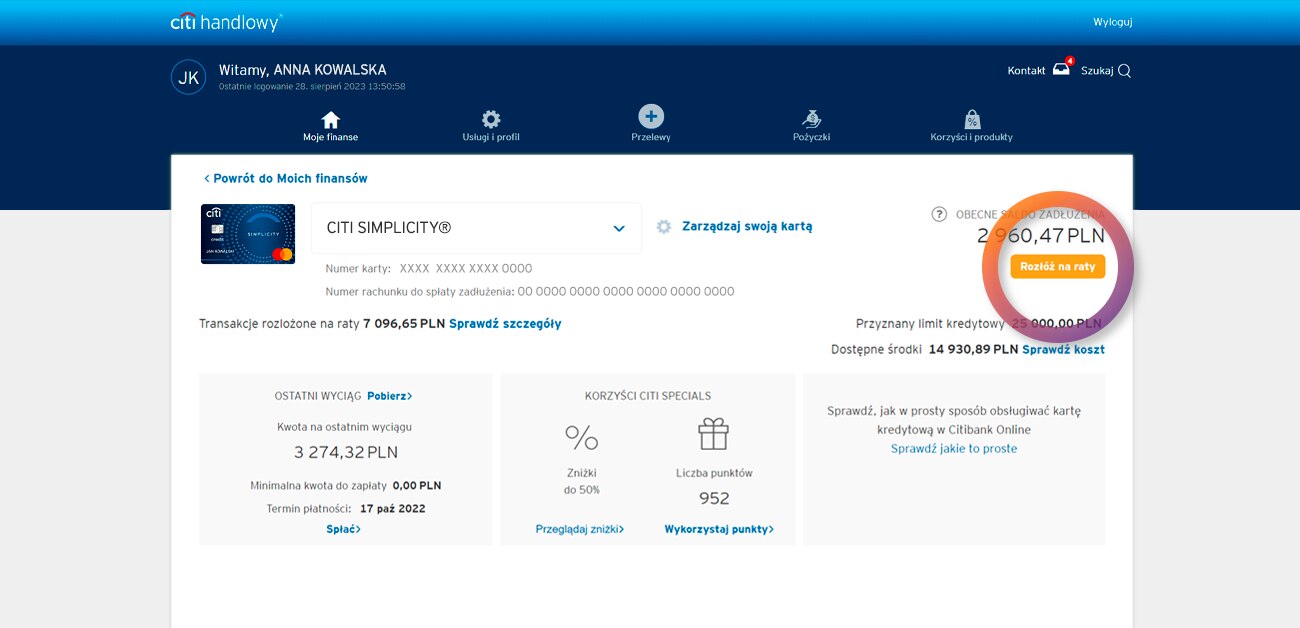Click the available funds value 14 930,89 PLN
1300x628 pixels.
(x=973, y=350)
